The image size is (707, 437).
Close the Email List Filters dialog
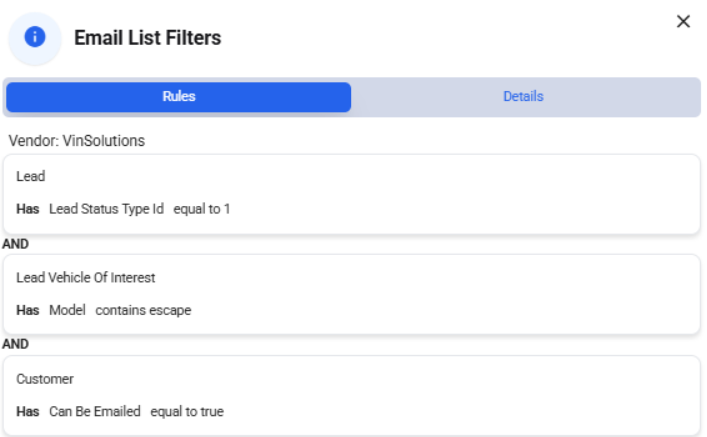pos(683,21)
